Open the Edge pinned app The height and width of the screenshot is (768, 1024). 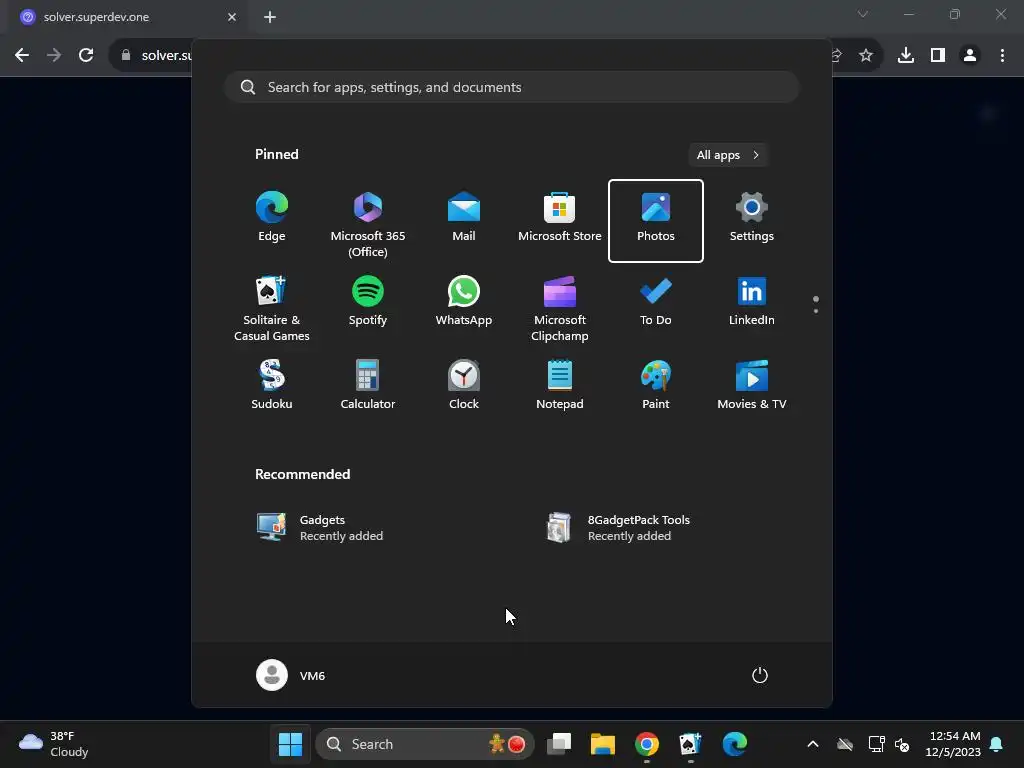tap(272, 220)
